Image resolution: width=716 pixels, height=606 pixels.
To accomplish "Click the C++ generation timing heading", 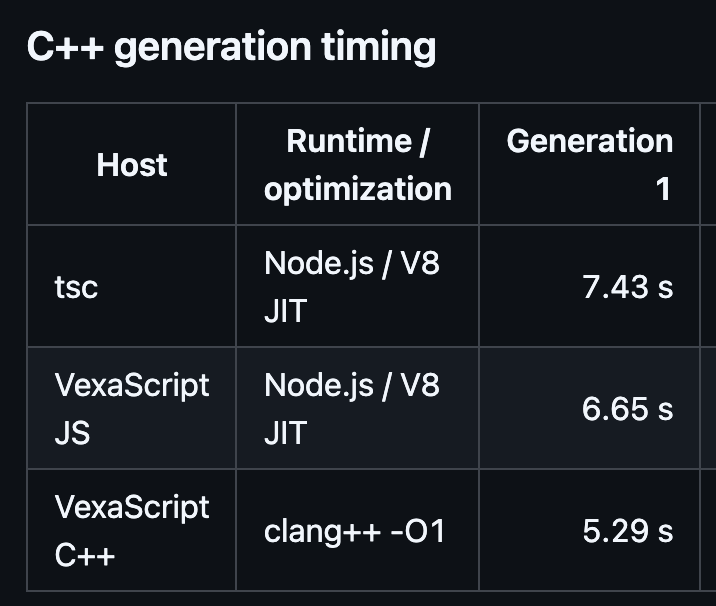I will point(232,48).
